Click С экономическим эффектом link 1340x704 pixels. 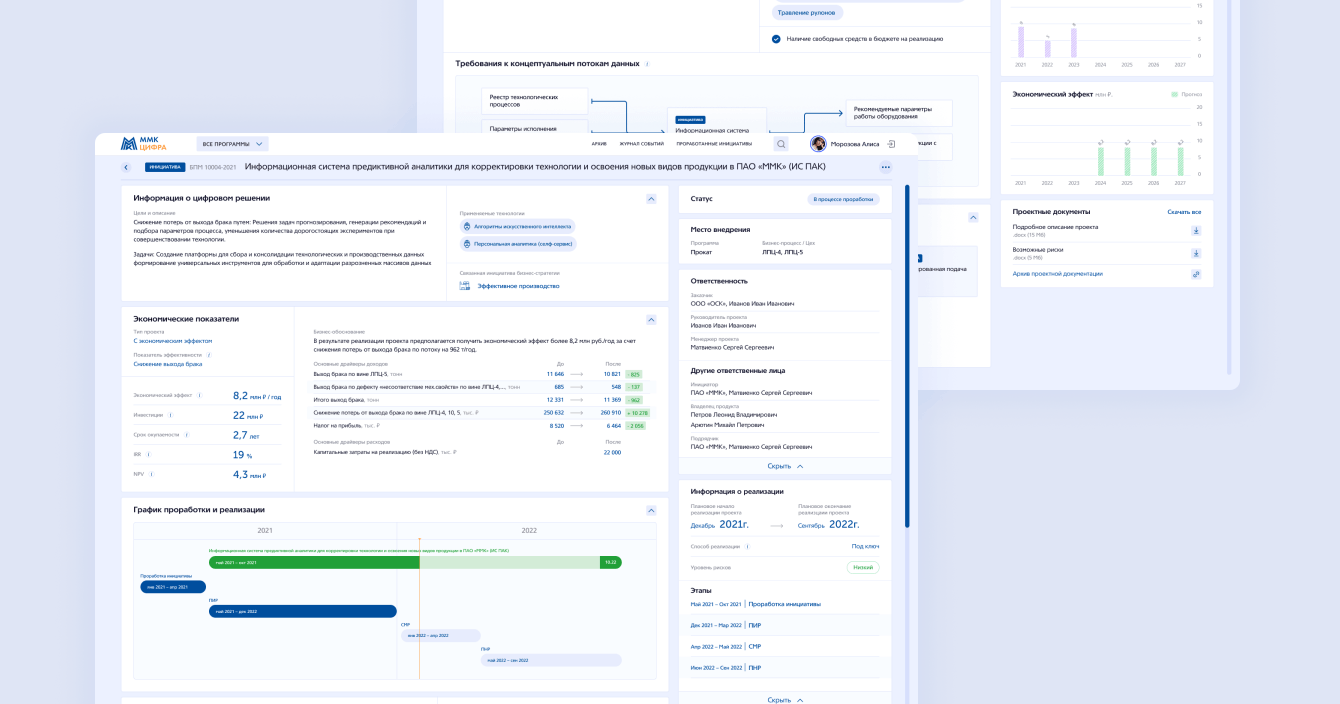coord(173,341)
